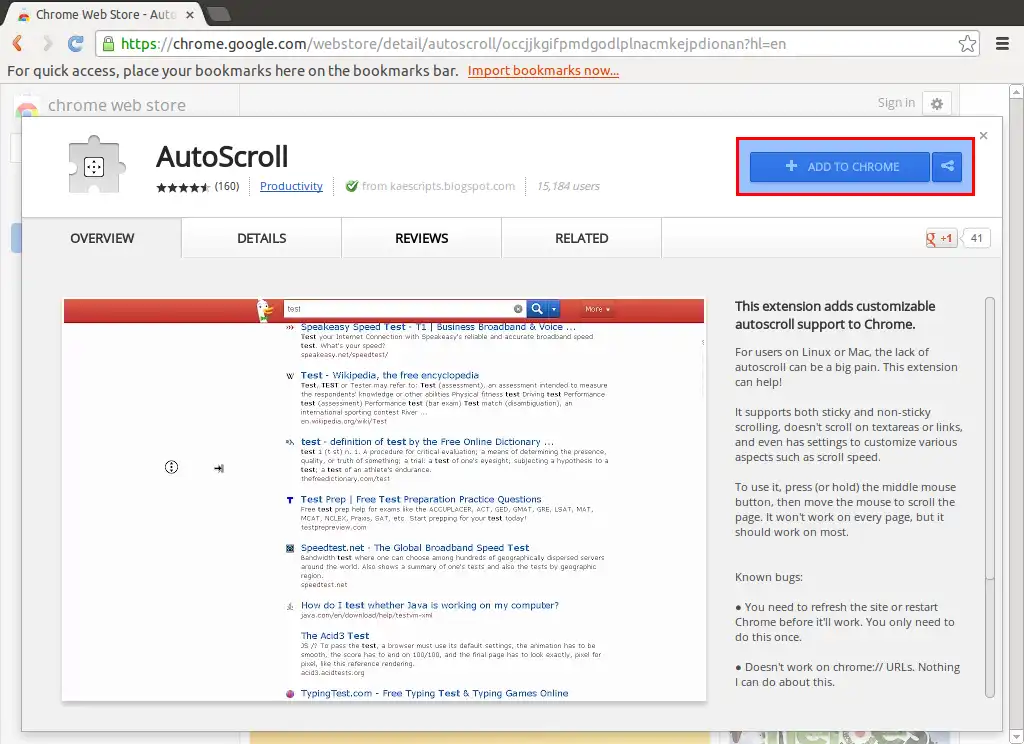Click the browser Back arrow

[18, 44]
